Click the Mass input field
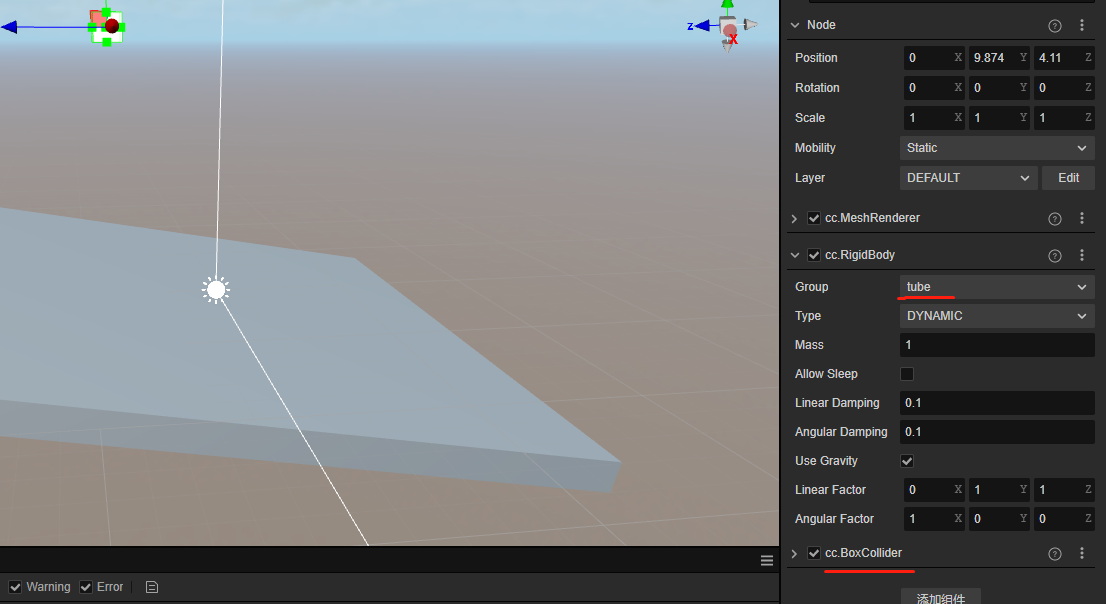This screenshot has height=604, width=1106. tap(997, 345)
